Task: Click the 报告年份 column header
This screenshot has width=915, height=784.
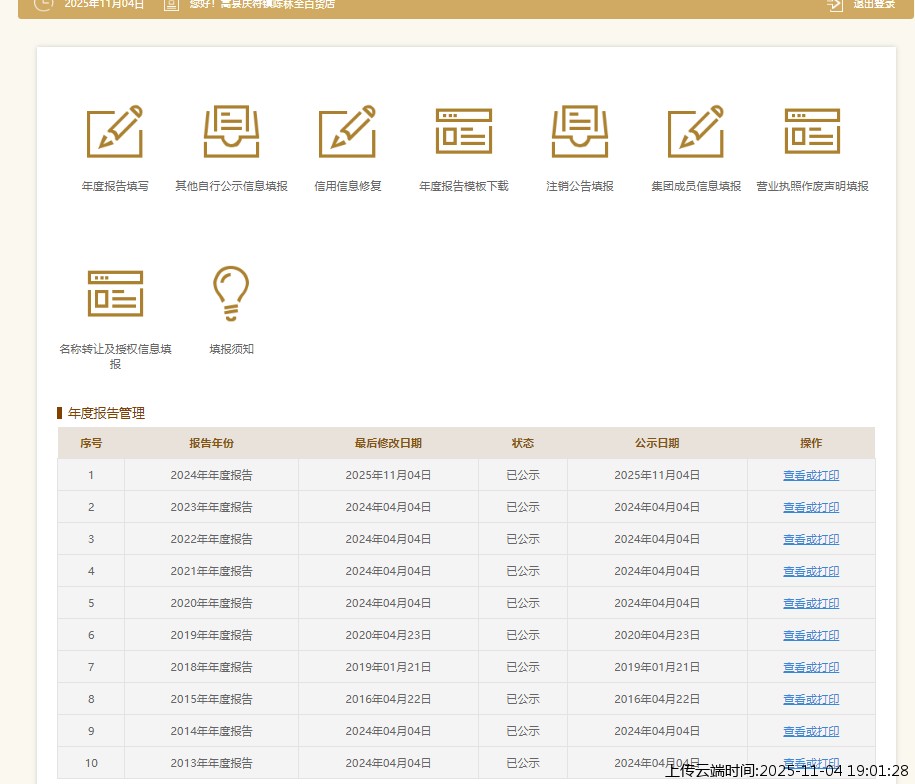Action: pyautogui.click(x=211, y=443)
